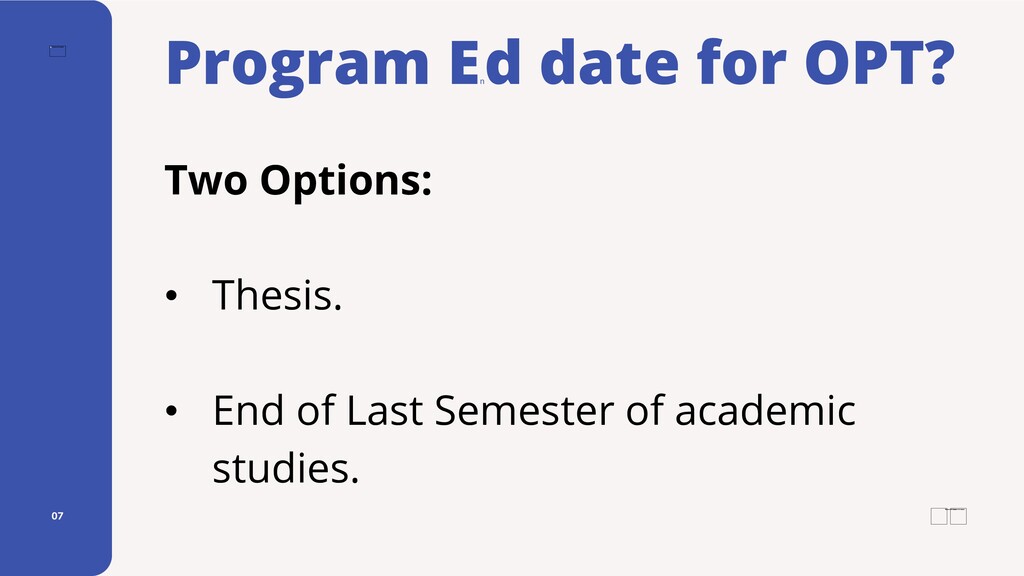
Task: Click the word "Program" in the title
Action: click(297, 64)
